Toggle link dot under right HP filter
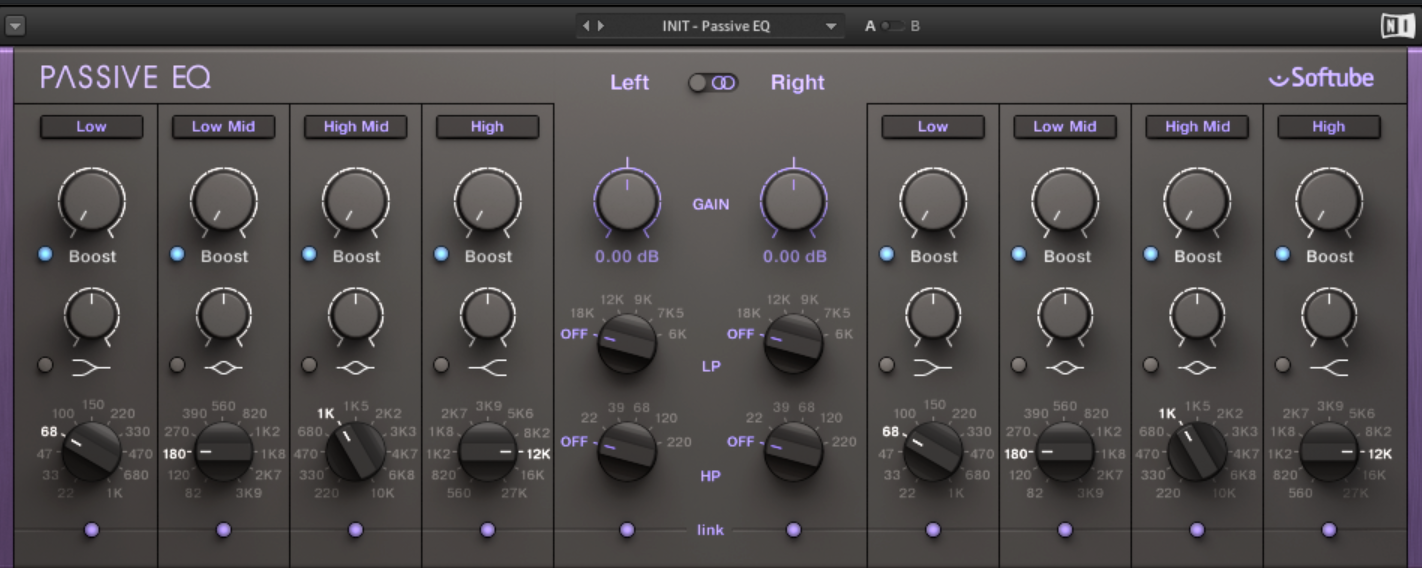Viewport: 1422px width, 568px height. coord(794,529)
